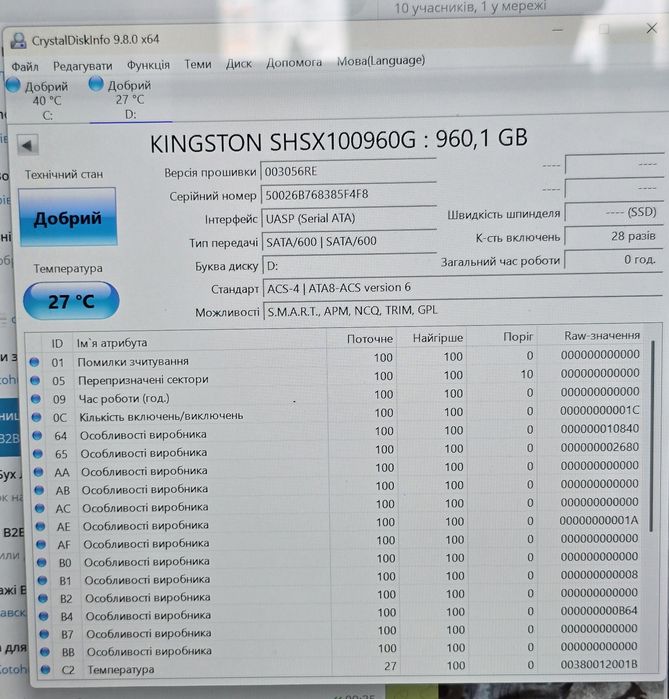
Task: Click the 27 °C temperature button
Action: point(71,301)
